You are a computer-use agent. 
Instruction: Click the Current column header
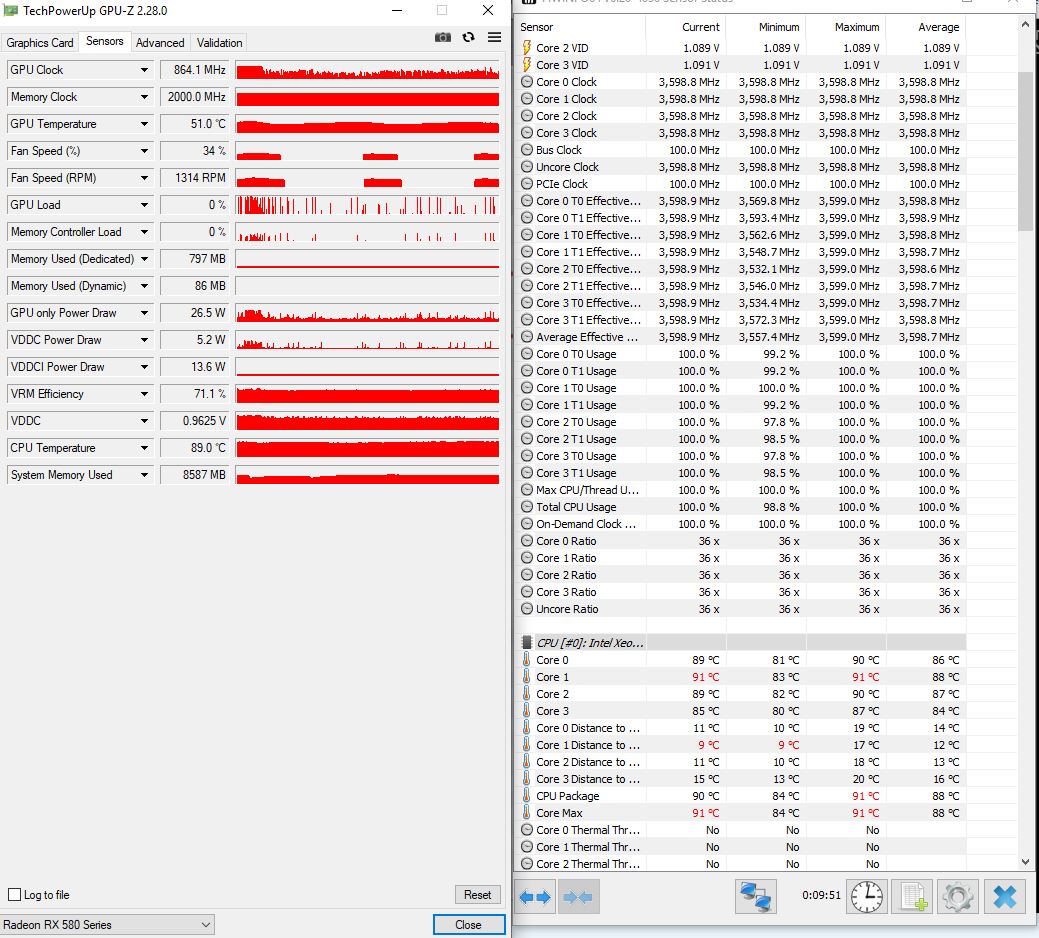click(685, 27)
